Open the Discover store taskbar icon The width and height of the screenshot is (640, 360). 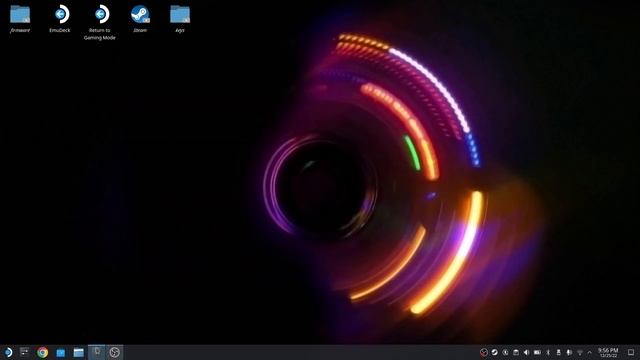[60, 352]
